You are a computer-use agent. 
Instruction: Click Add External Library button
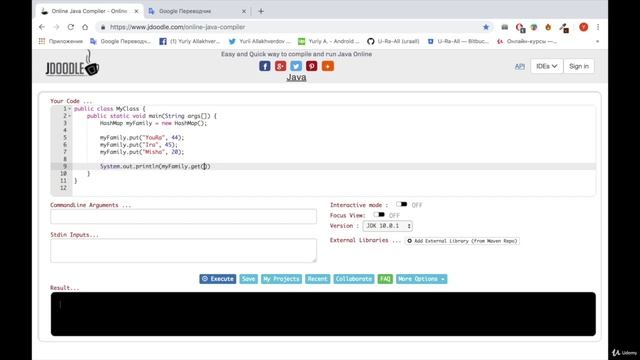click(462, 241)
